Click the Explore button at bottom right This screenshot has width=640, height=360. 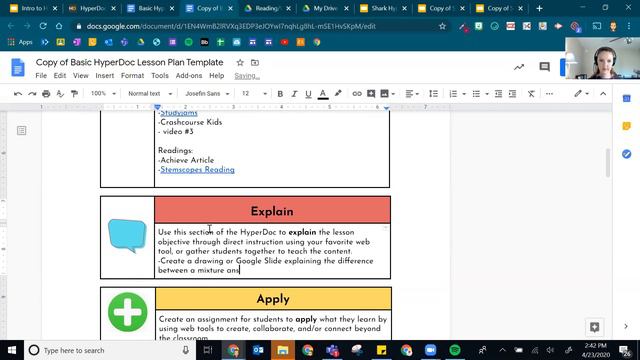(x=594, y=327)
